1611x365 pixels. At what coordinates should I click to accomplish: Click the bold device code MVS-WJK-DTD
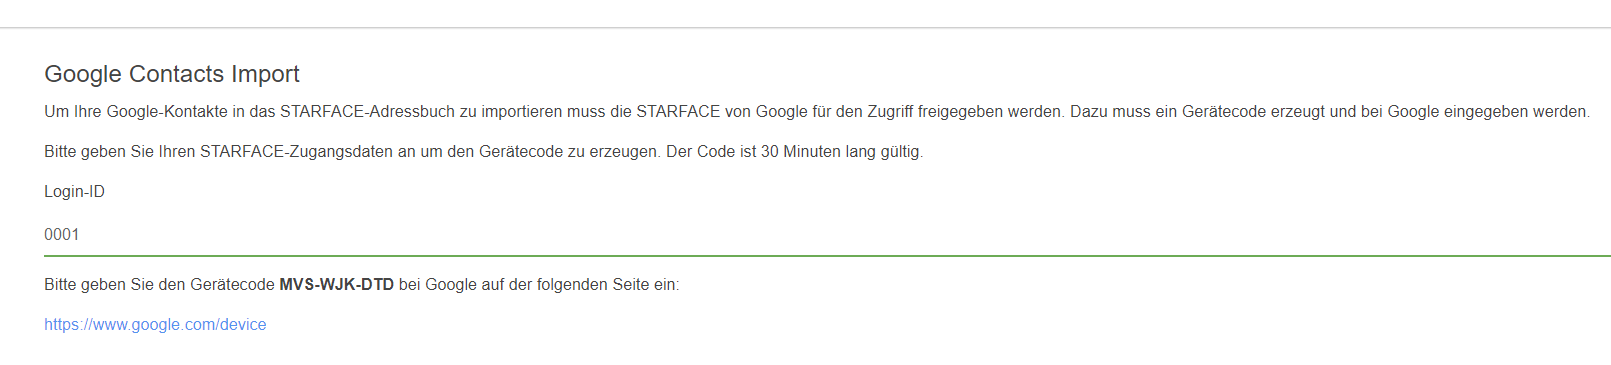[x=336, y=284]
